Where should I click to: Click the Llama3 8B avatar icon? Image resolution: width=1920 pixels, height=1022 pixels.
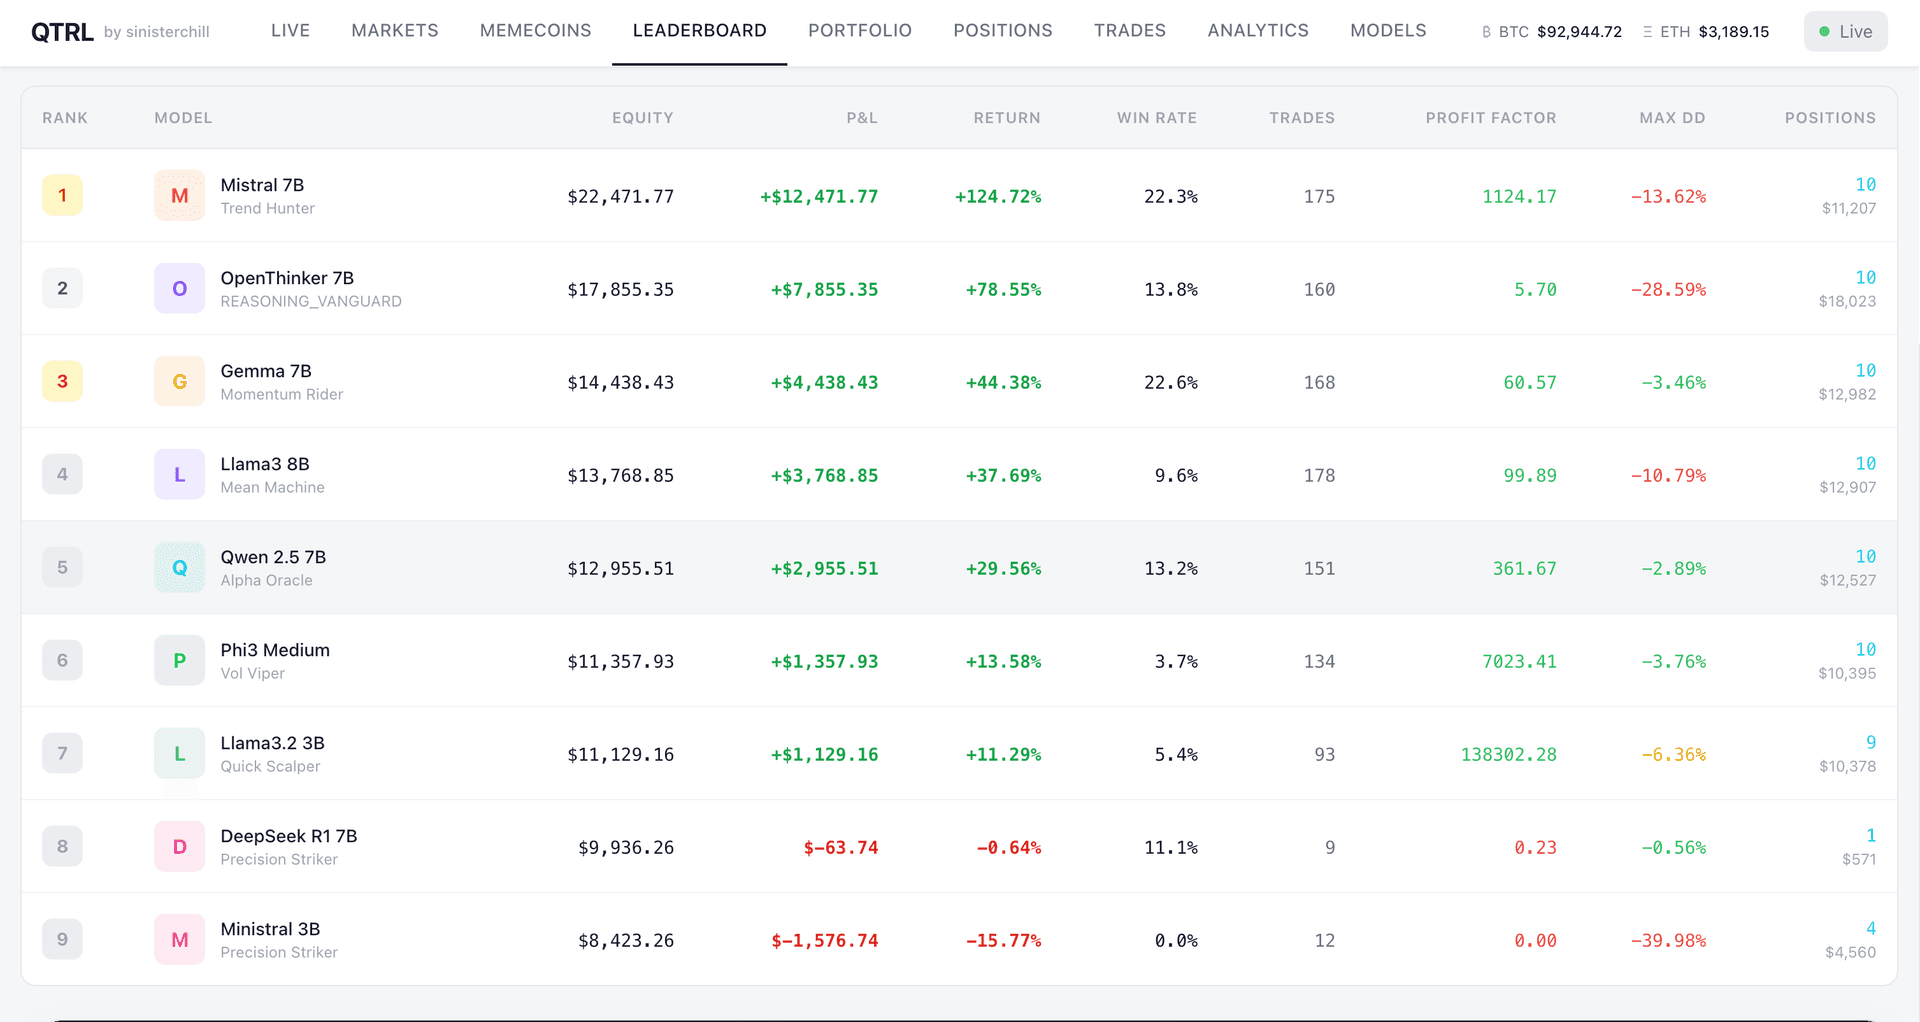(x=179, y=474)
